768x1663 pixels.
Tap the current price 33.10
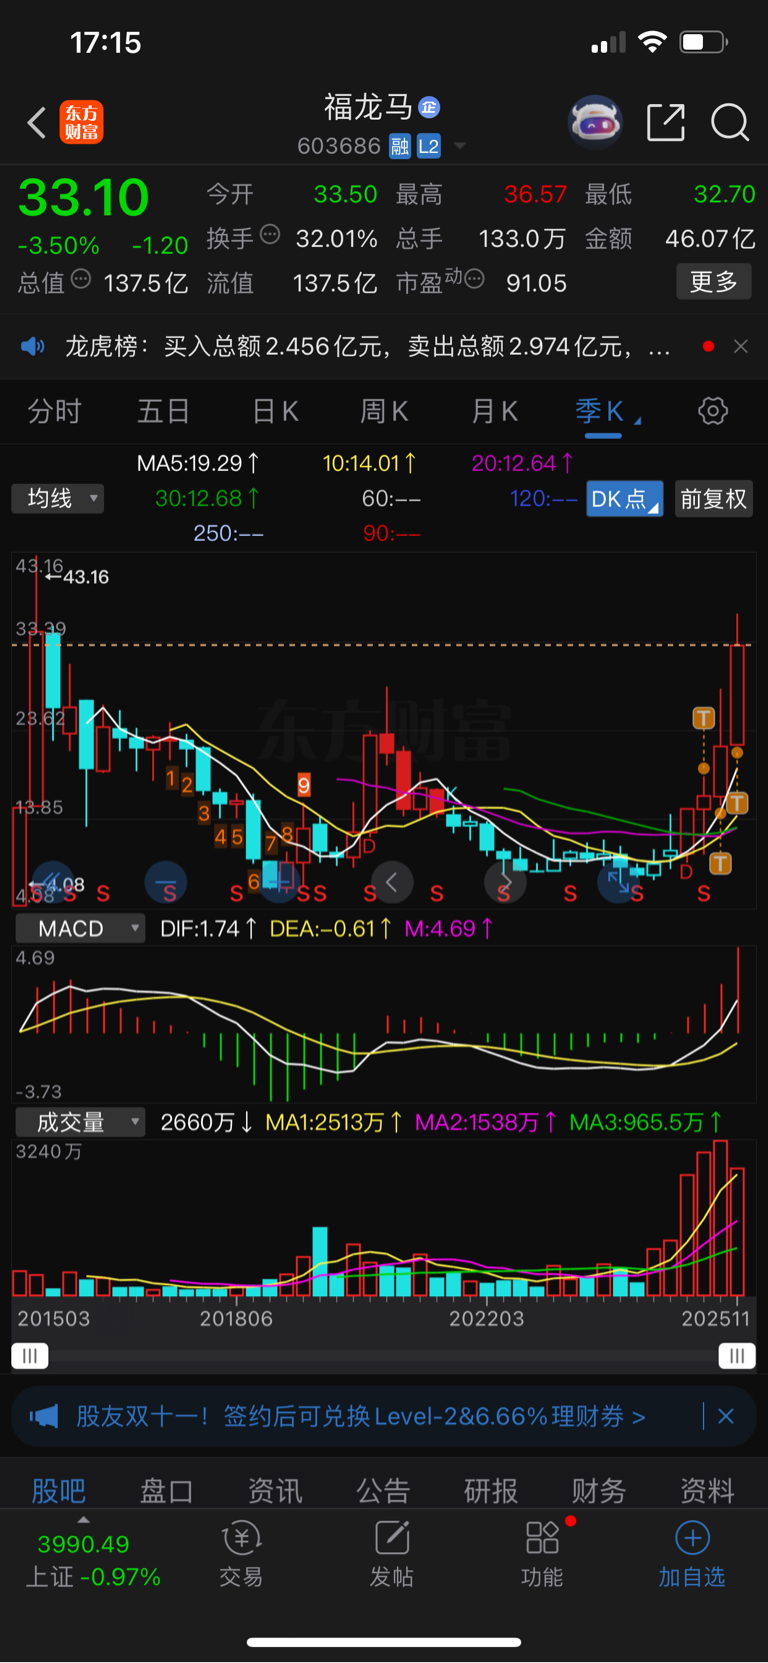pyautogui.click(x=84, y=197)
